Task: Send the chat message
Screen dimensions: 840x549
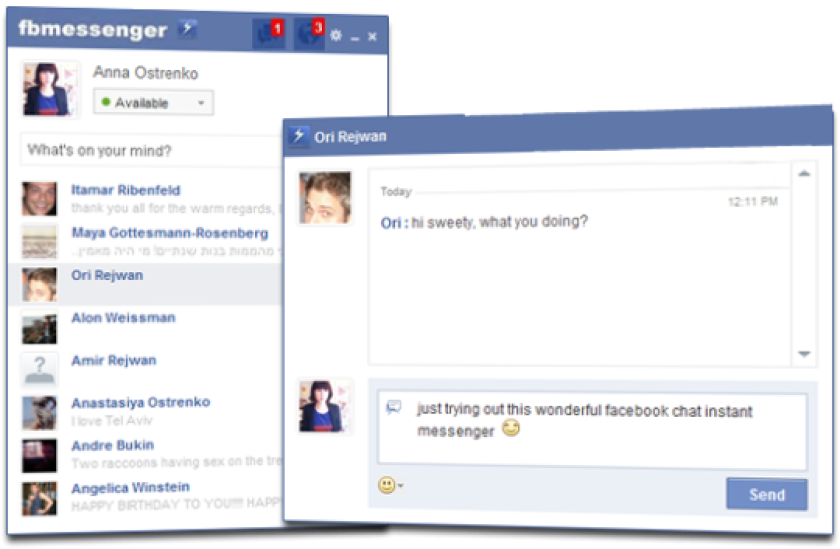Action: coord(767,494)
